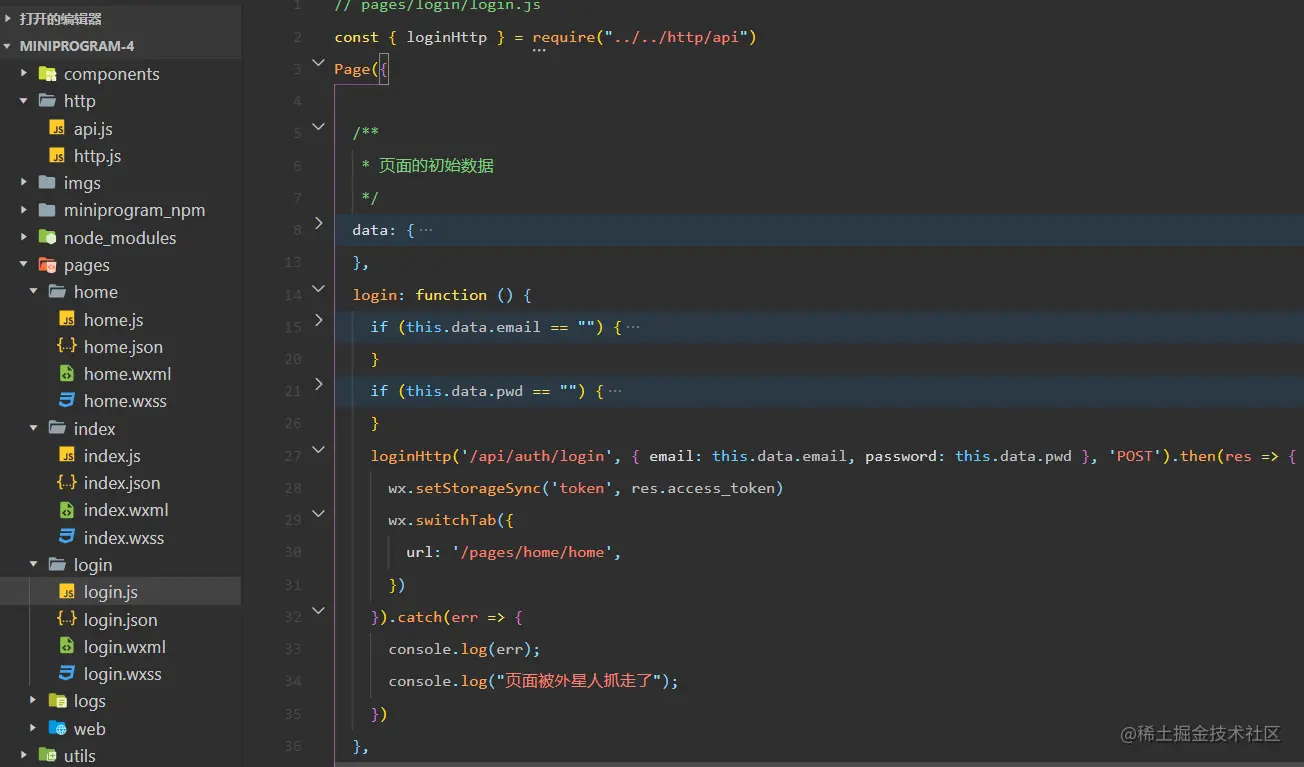Screen dimensions: 1304x767
Task: Select the JS icon of index.js
Action: pos(67,455)
